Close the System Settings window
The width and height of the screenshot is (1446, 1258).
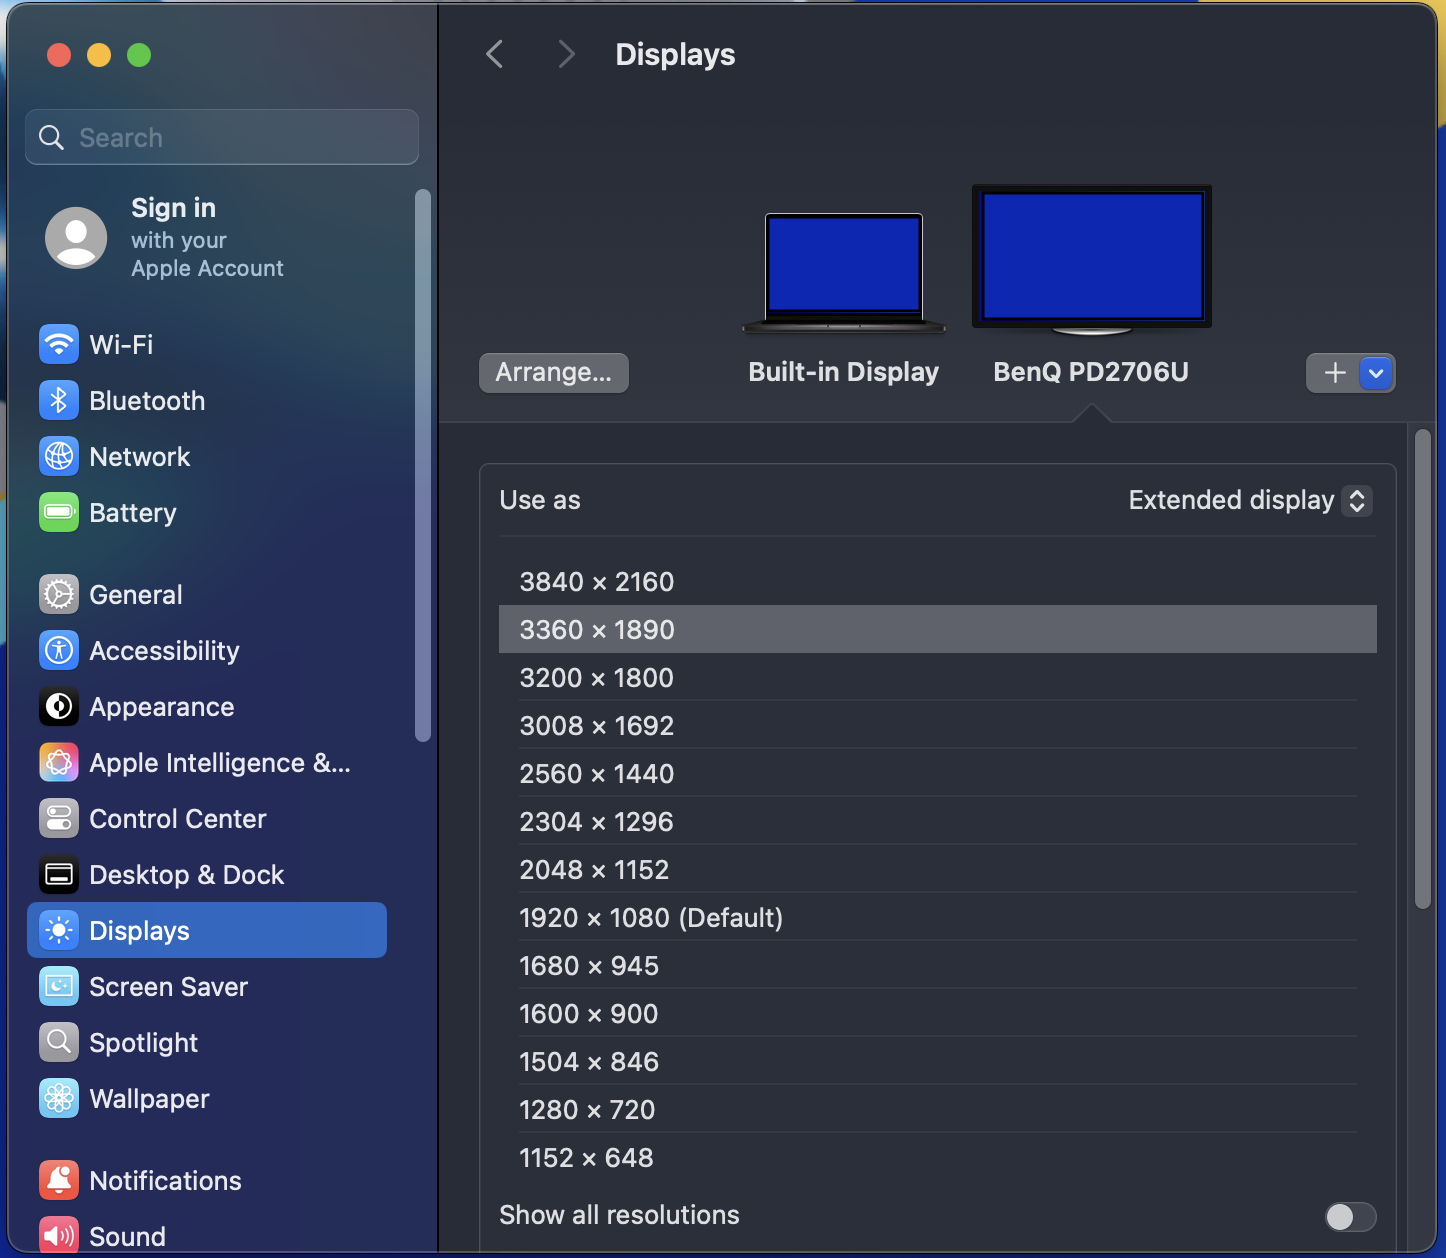point(59,55)
